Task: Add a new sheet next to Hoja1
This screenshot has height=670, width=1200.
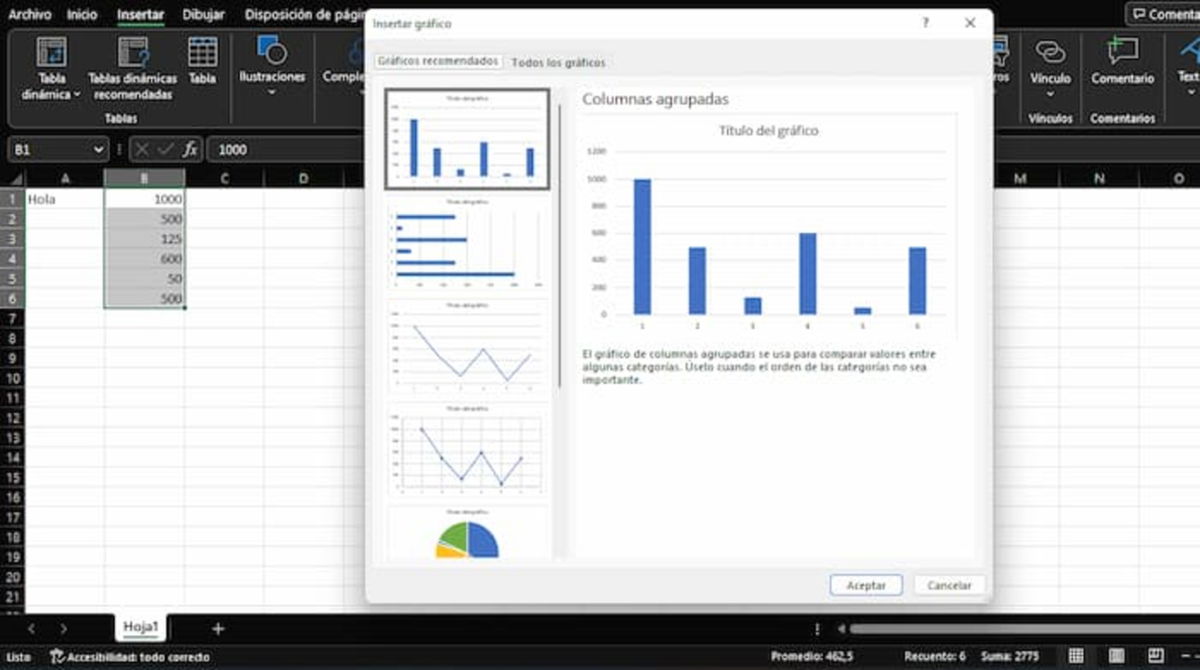Action: 217,628
